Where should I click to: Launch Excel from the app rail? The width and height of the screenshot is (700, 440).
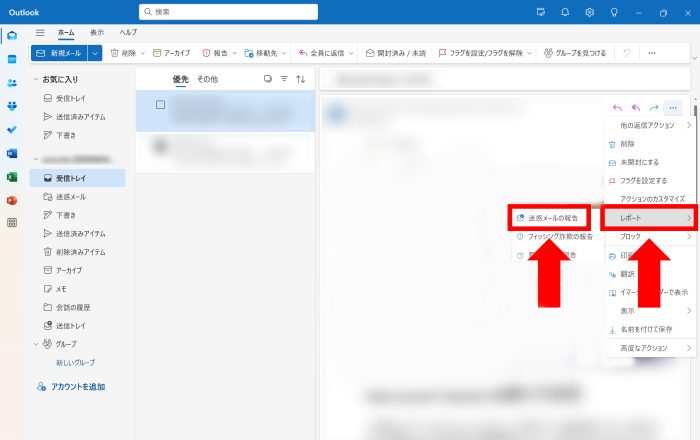pyautogui.click(x=12, y=176)
